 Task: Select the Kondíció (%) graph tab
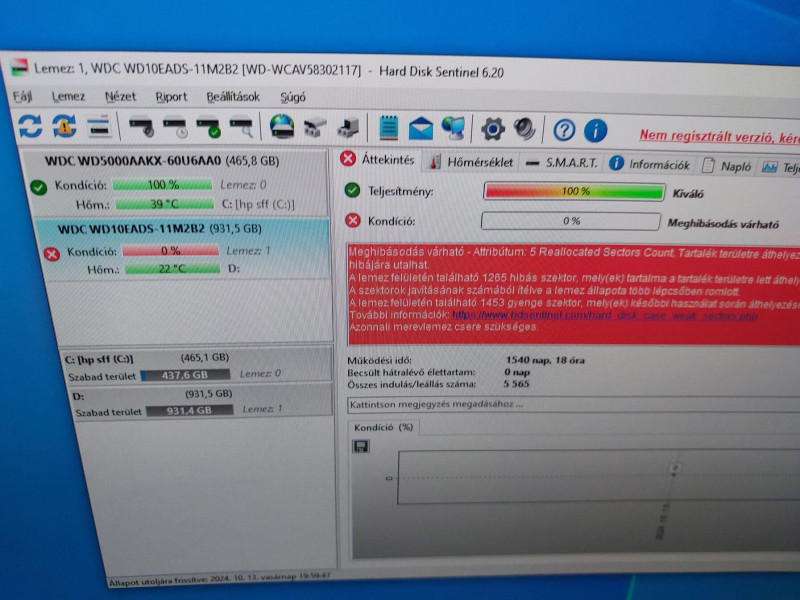click(x=384, y=428)
